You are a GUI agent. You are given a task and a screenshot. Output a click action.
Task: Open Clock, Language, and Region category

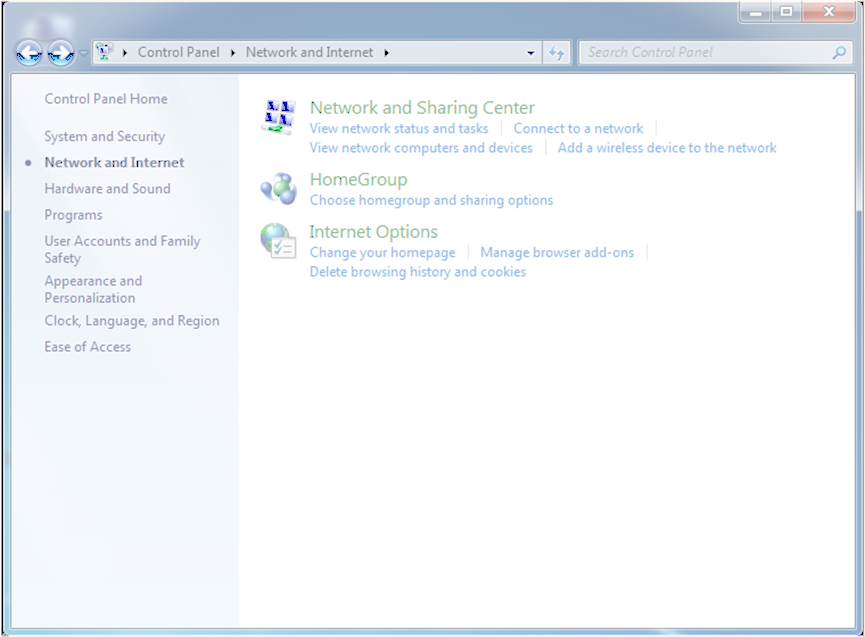click(132, 321)
